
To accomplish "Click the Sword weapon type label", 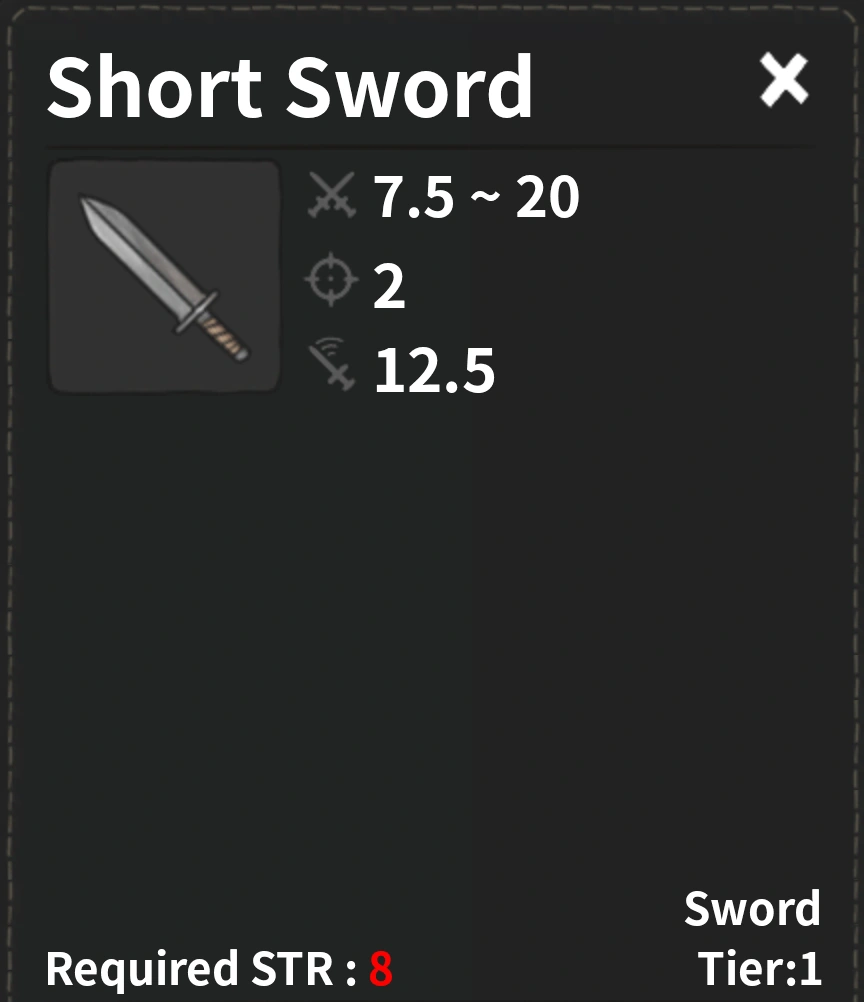I will point(752,908).
